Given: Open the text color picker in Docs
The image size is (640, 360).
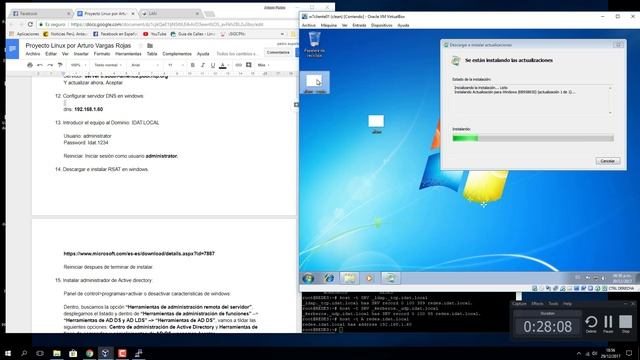Looking at the screenshot, I should coord(223,65).
